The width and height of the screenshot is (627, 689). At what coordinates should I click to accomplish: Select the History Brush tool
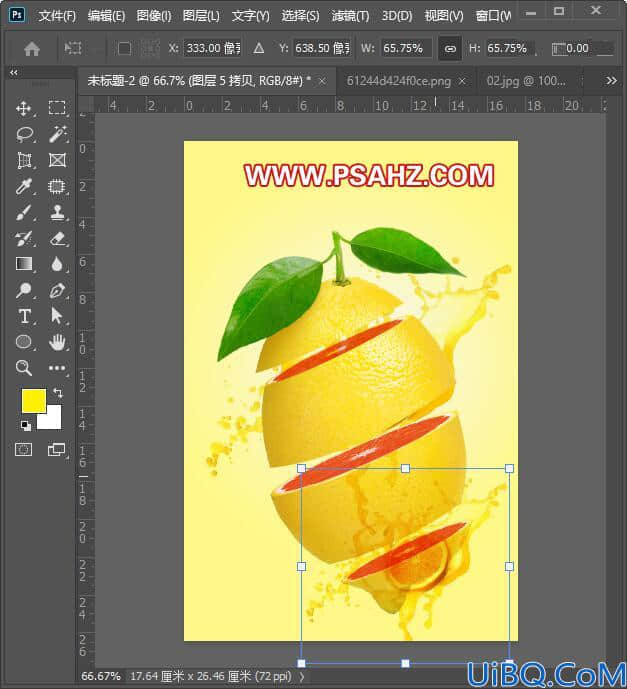click(x=24, y=239)
